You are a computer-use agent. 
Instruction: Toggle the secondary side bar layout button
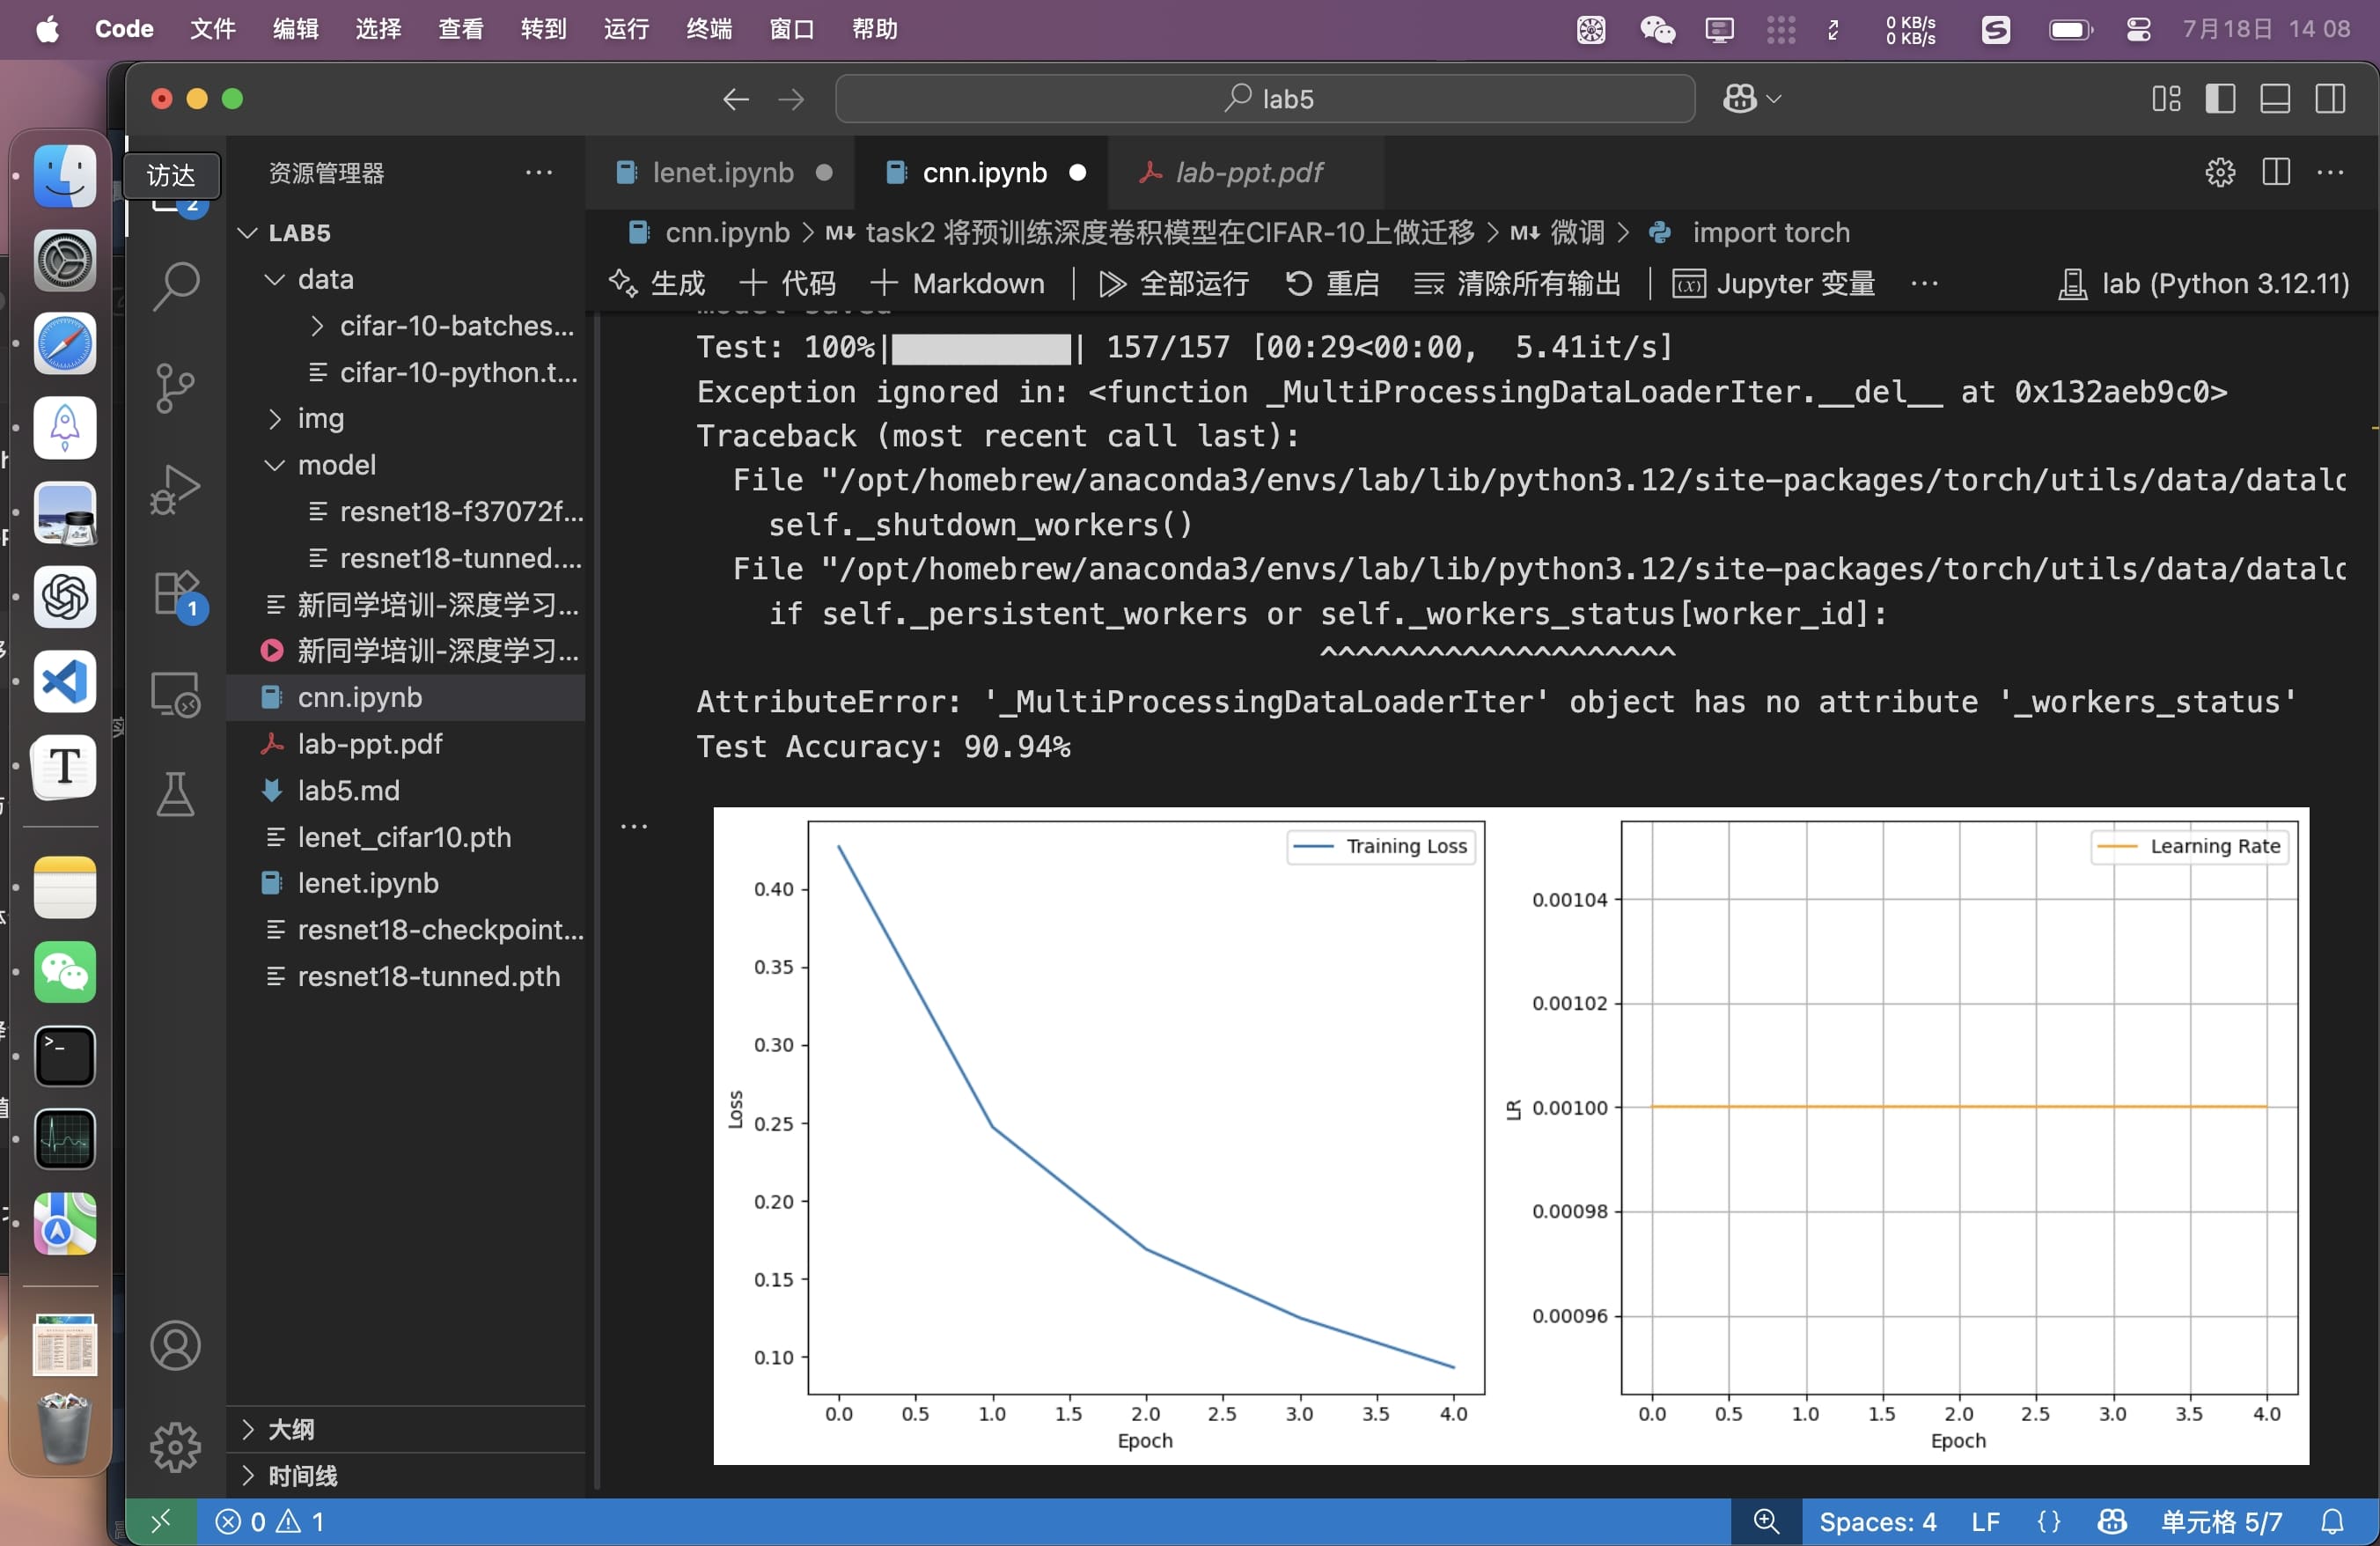(x=2330, y=99)
